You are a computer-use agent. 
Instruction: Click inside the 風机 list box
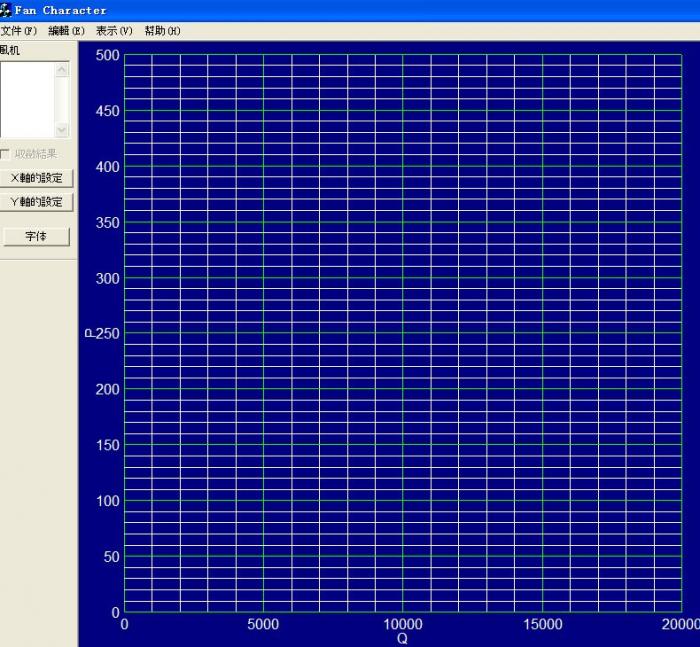[27, 99]
